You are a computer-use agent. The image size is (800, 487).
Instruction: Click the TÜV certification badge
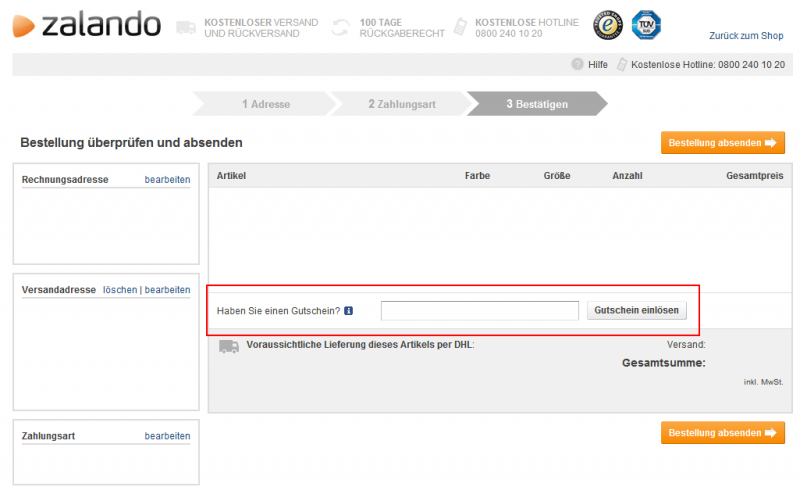(x=645, y=24)
